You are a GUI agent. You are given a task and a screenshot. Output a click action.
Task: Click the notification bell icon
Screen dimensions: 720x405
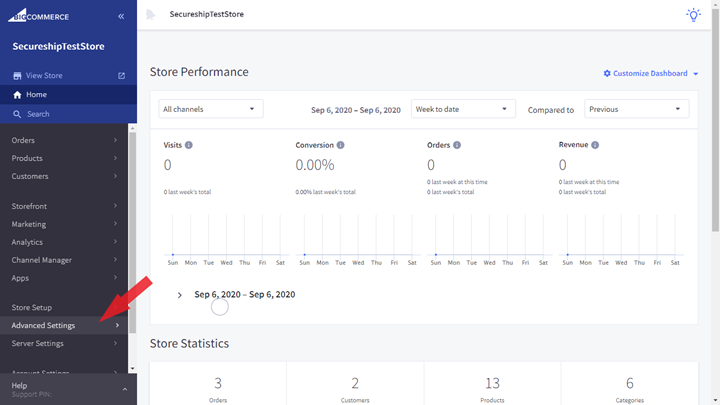click(x=151, y=15)
